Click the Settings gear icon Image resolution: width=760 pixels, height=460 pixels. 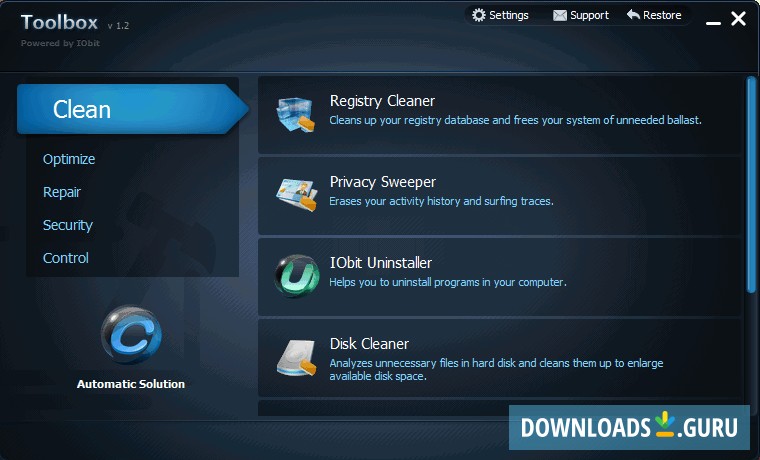[478, 15]
